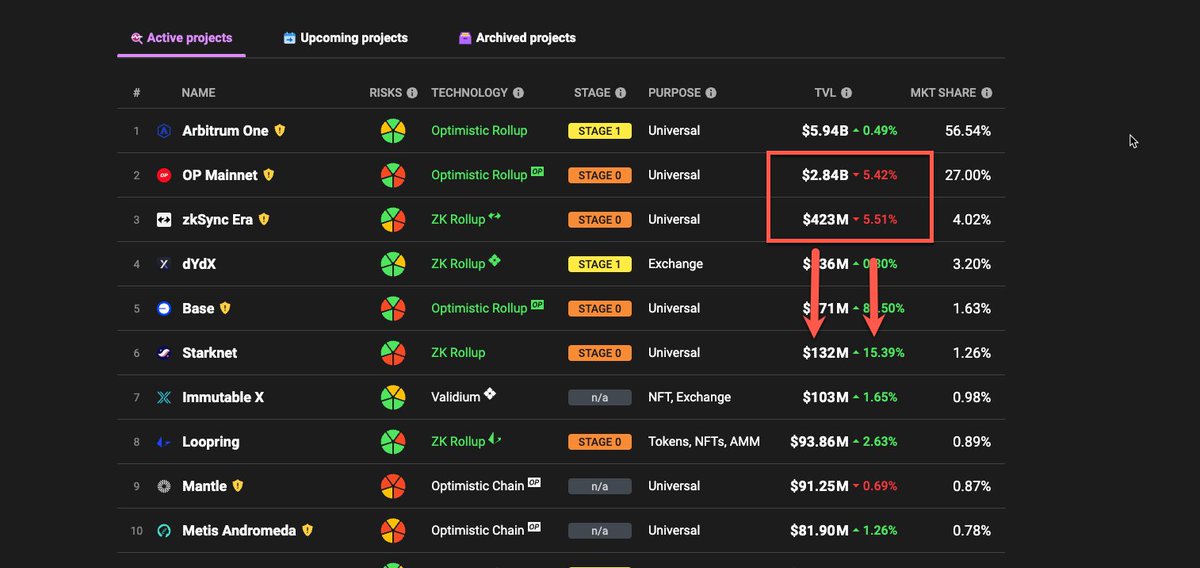This screenshot has height=568, width=1200.
Task: Click the Metis Andromeda risk rosette
Action: point(393,531)
